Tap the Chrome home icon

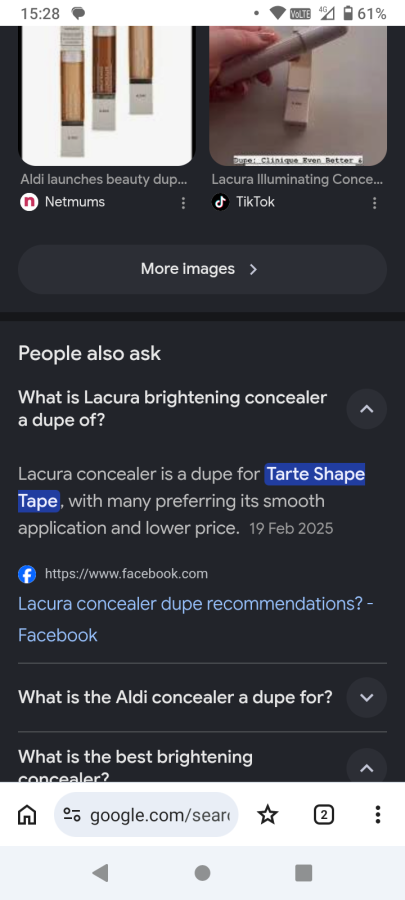(27, 814)
